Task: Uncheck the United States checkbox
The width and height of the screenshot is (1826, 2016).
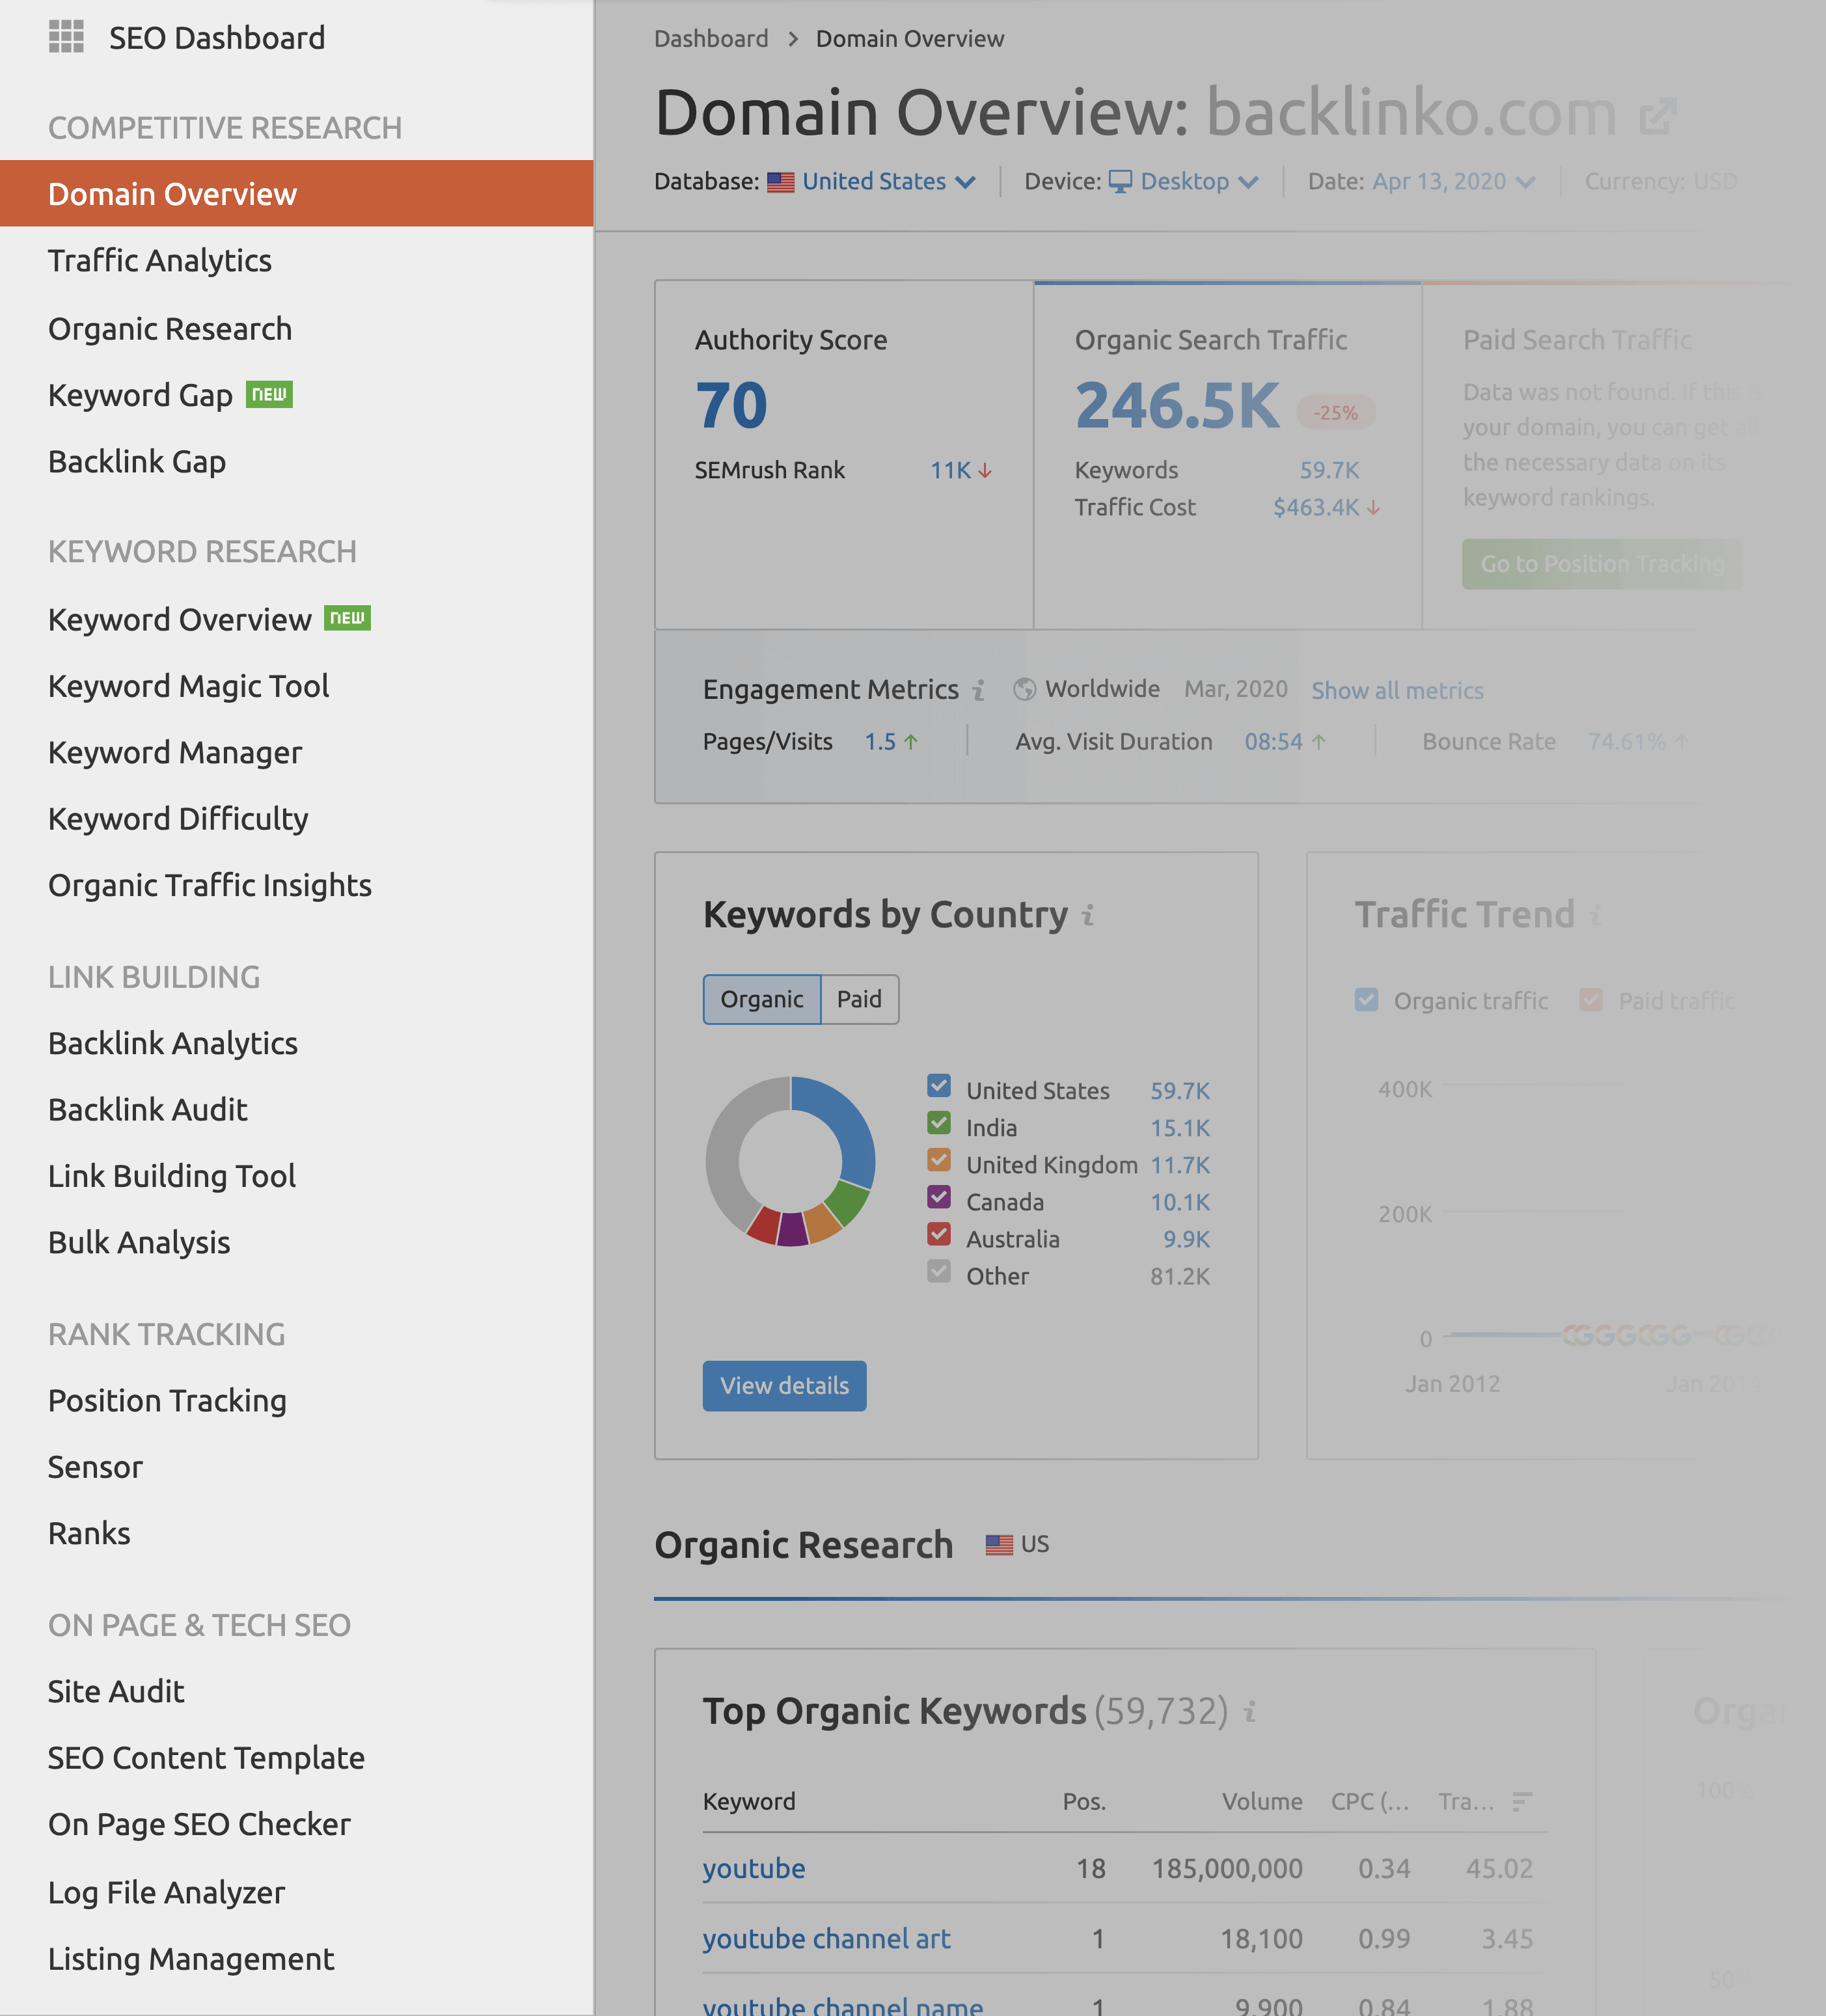Action: coord(939,1085)
